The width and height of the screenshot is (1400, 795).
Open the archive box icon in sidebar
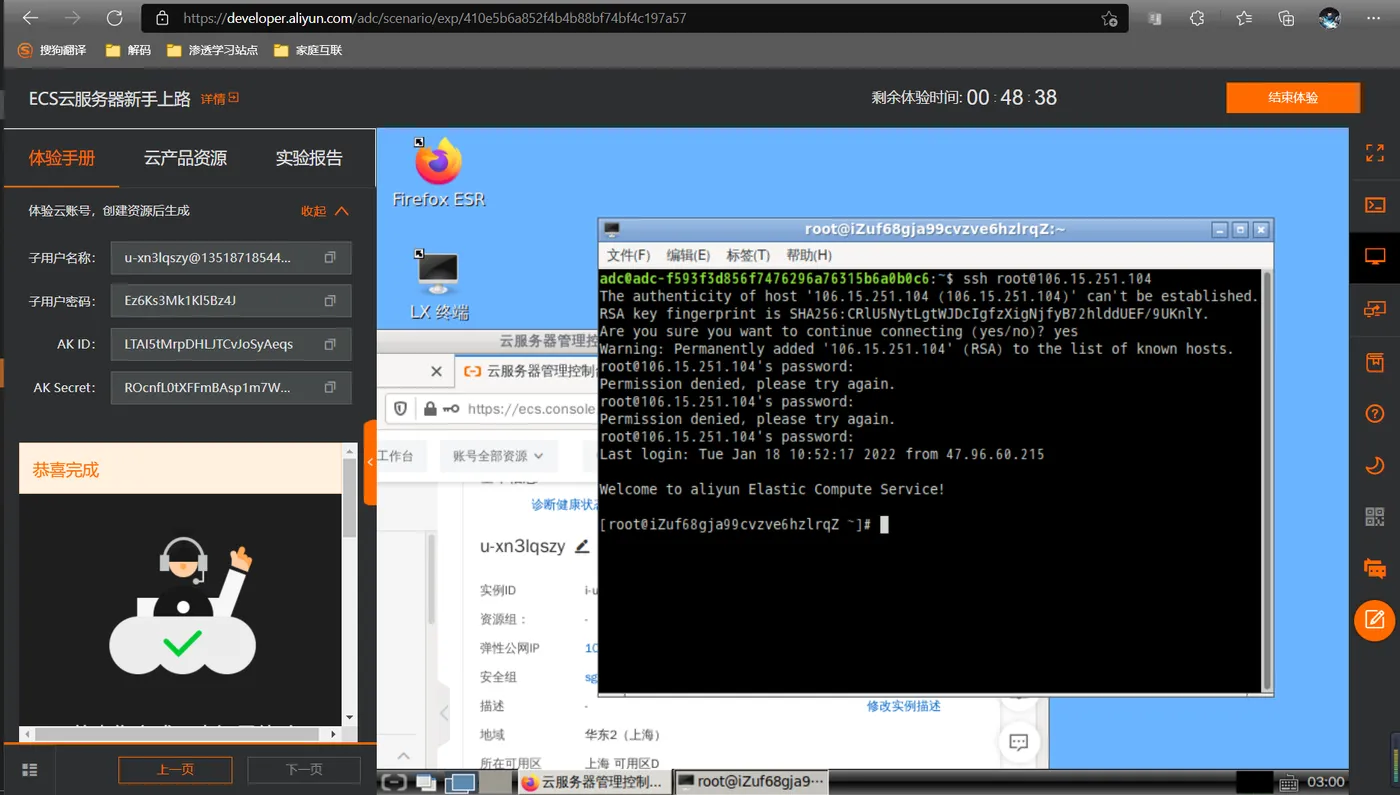(1375, 361)
